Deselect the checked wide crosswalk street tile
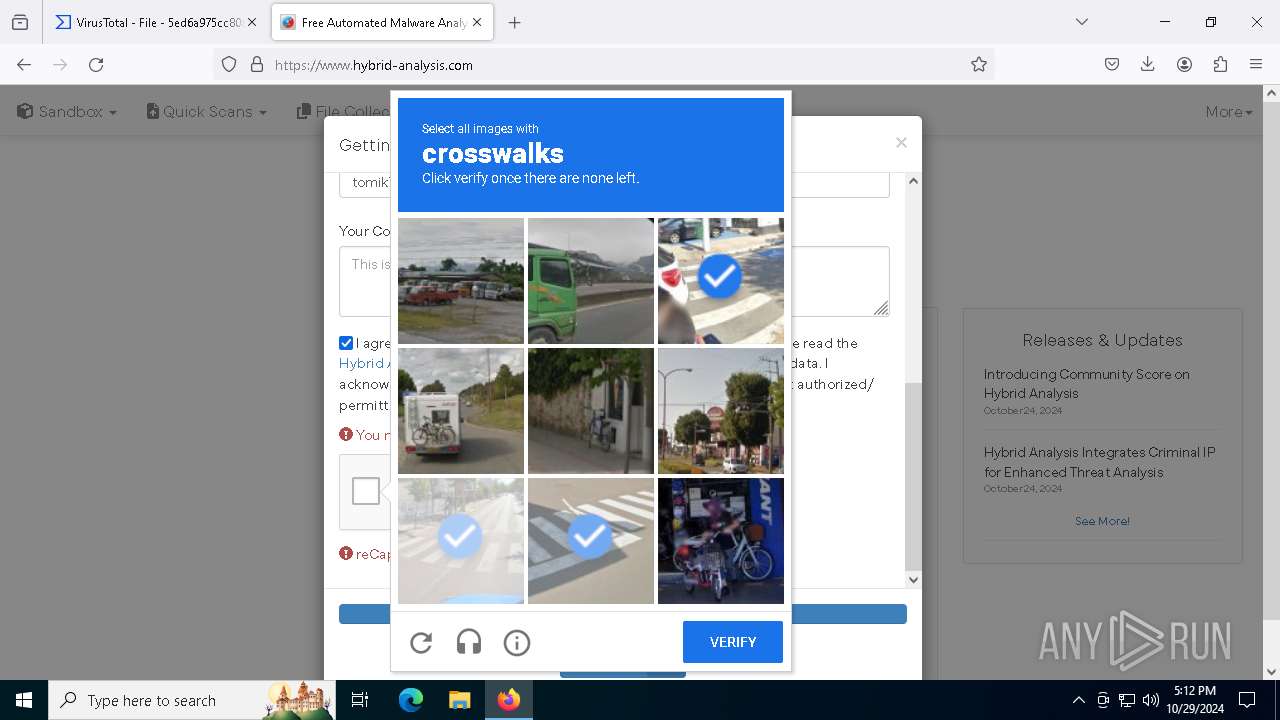Image resolution: width=1280 pixels, height=720 pixels. (x=461, y=541)
